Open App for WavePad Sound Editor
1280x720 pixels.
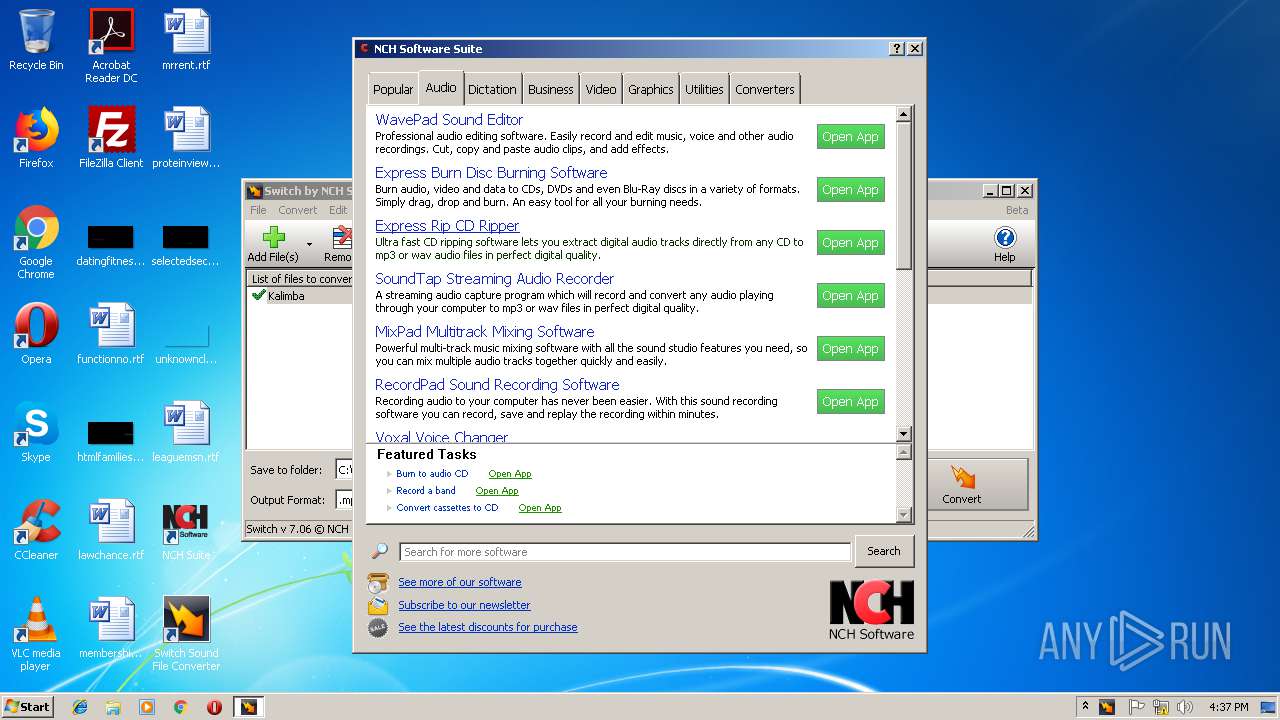(851, 137)
